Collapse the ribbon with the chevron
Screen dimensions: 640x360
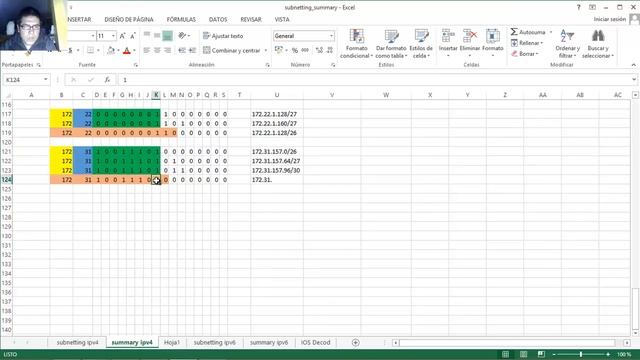click(633, 65)
